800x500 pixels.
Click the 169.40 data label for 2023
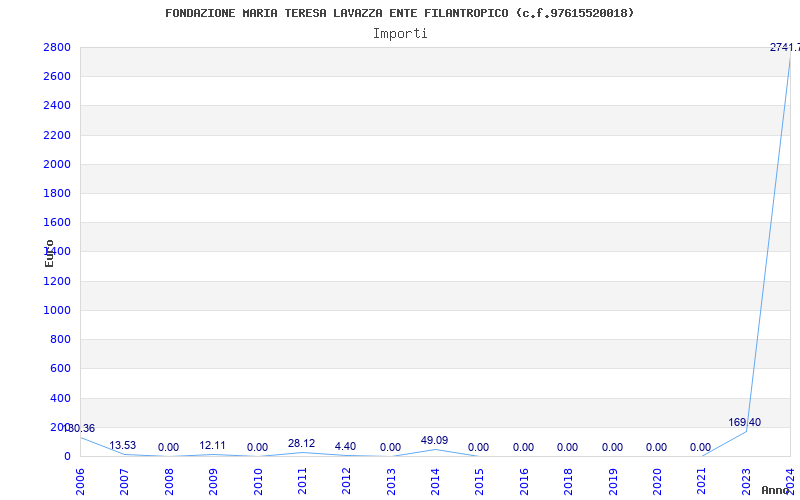(744, 422)
